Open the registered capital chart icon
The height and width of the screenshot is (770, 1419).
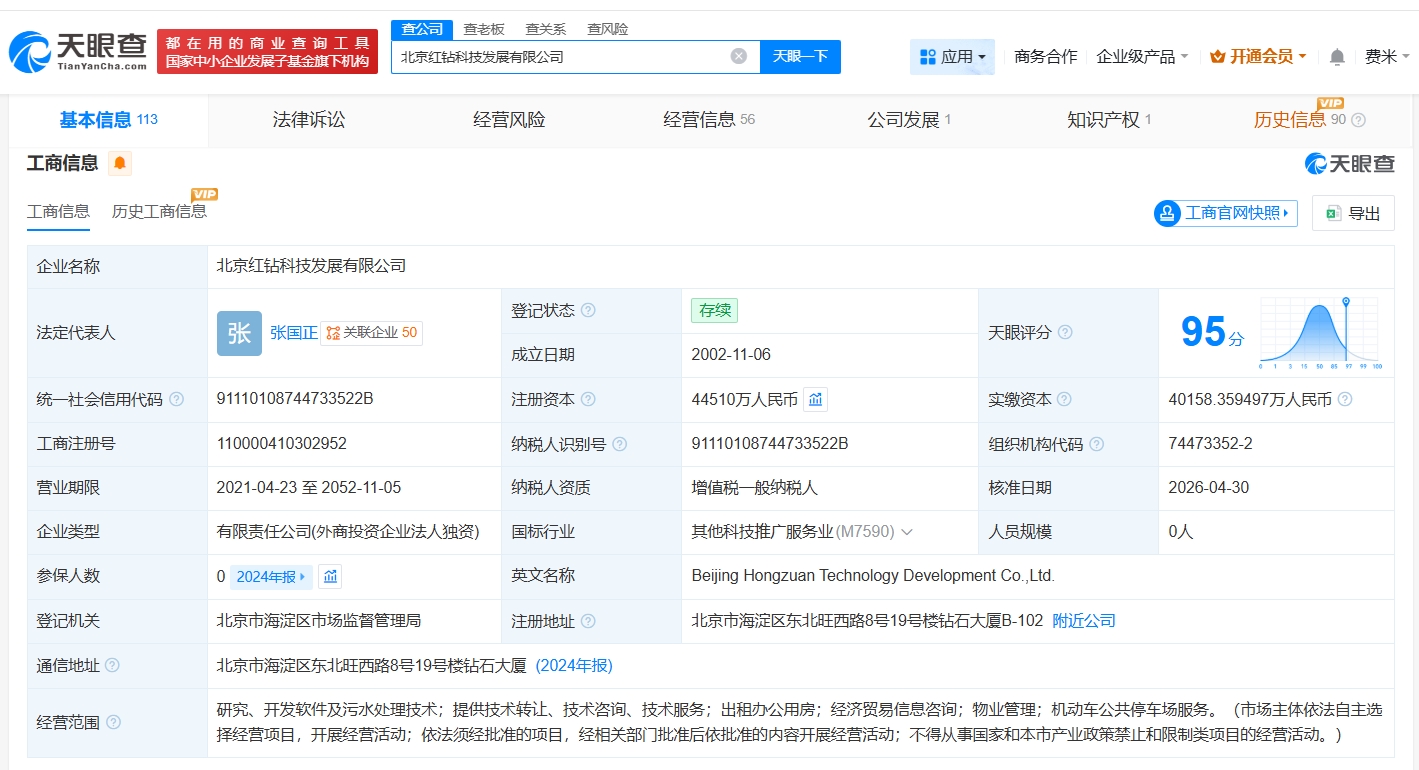coord(816,399)
